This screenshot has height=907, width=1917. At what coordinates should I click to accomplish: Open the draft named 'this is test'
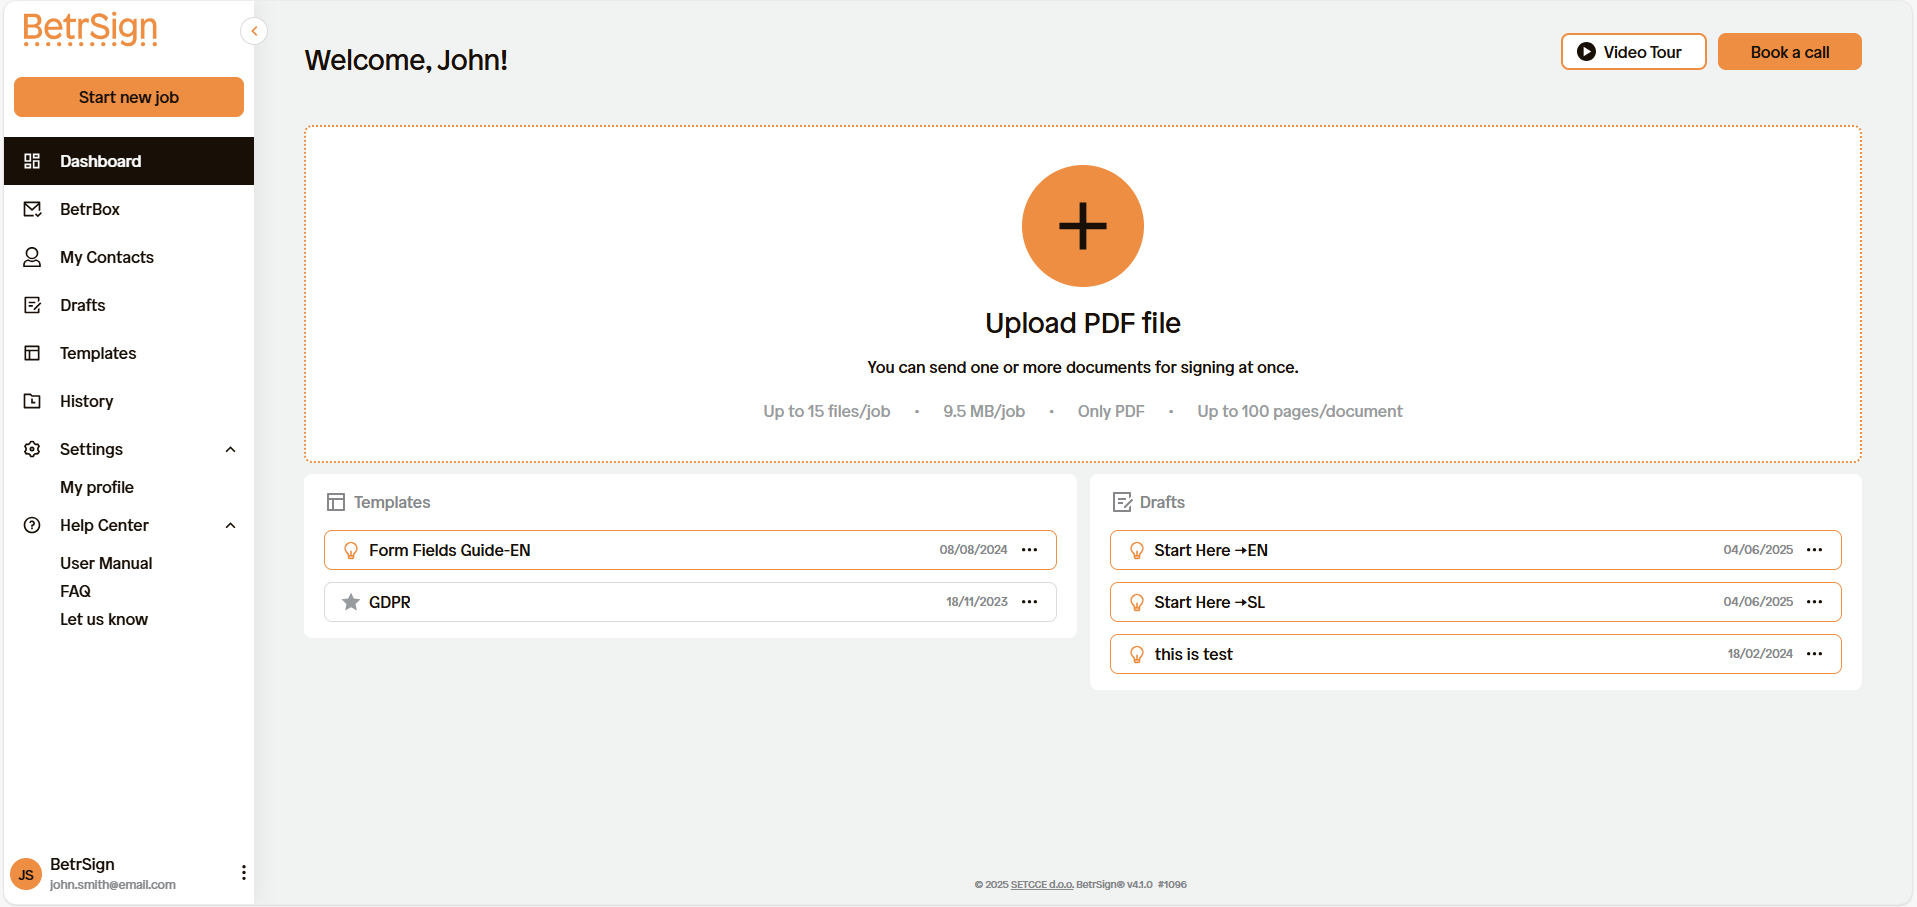[x=1194, y=653]
